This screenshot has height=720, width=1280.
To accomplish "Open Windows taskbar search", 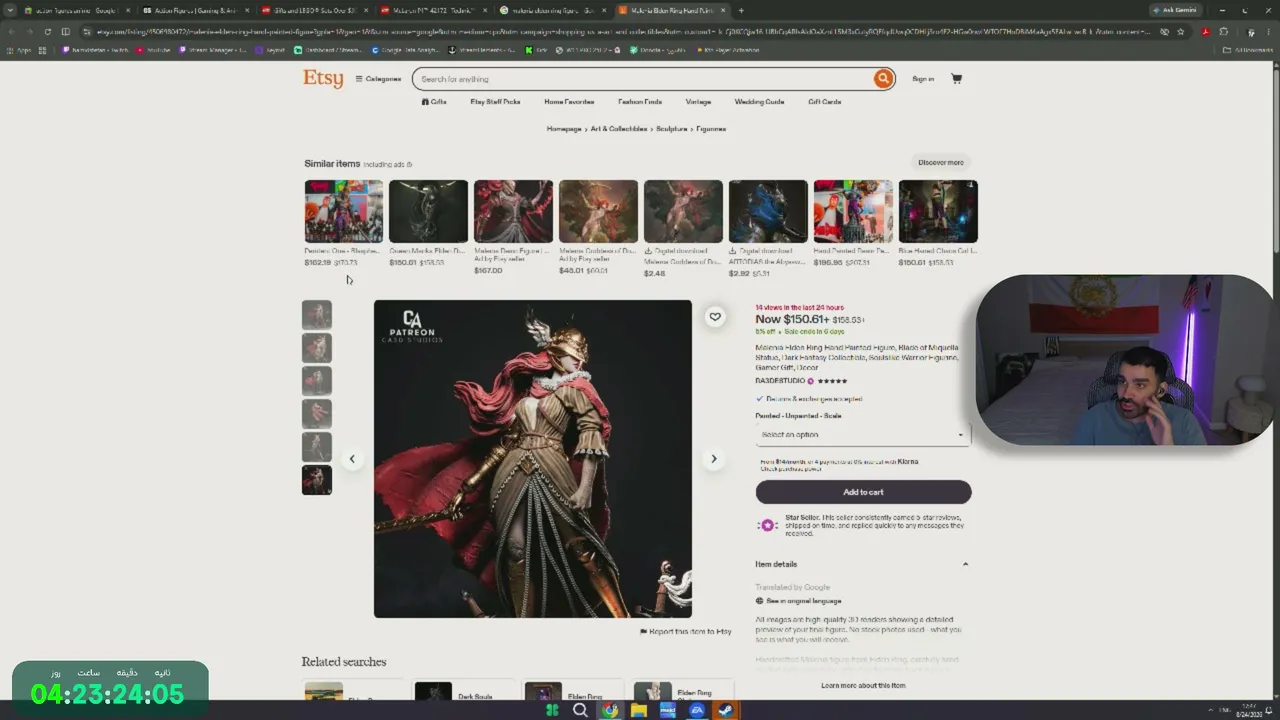I will 580,711.
